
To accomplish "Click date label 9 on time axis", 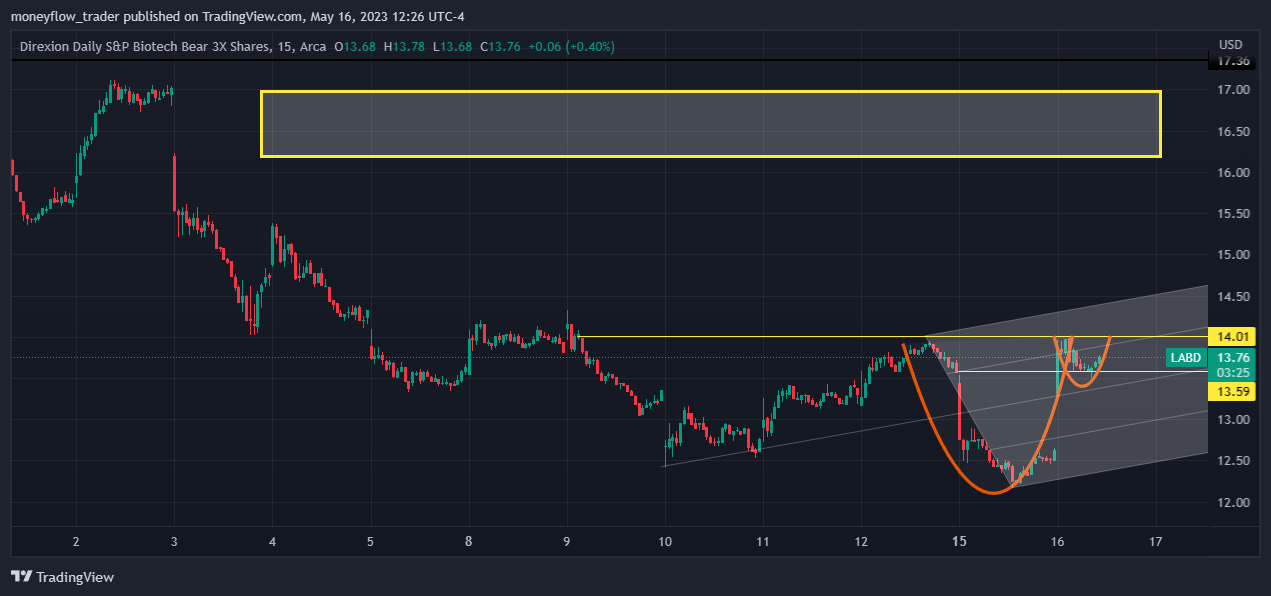I will 566,541.
